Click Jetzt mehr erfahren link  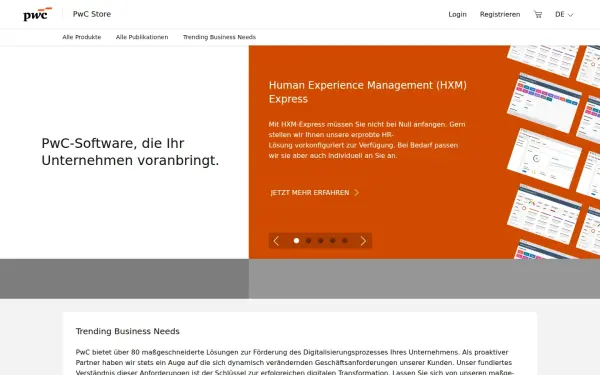(315, 192)
